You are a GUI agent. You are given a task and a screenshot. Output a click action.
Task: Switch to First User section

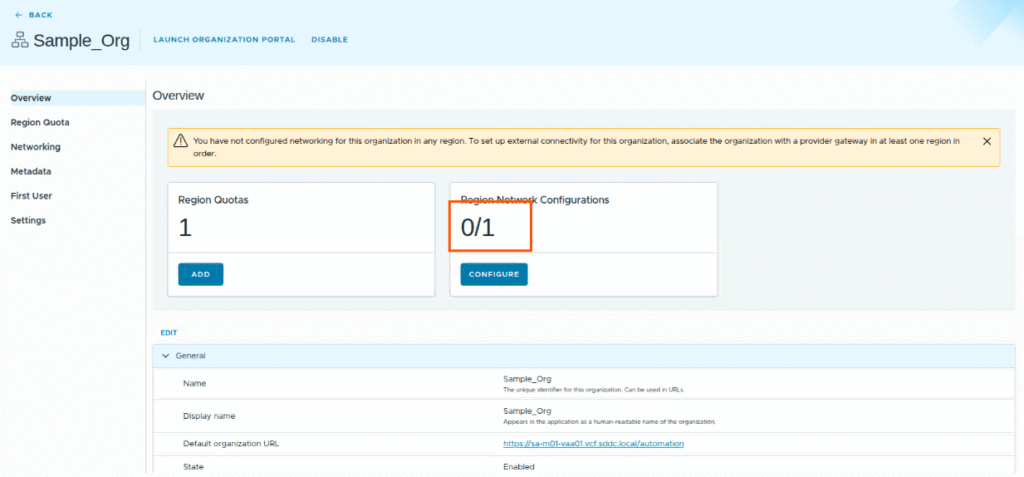(x=31, y=196)
